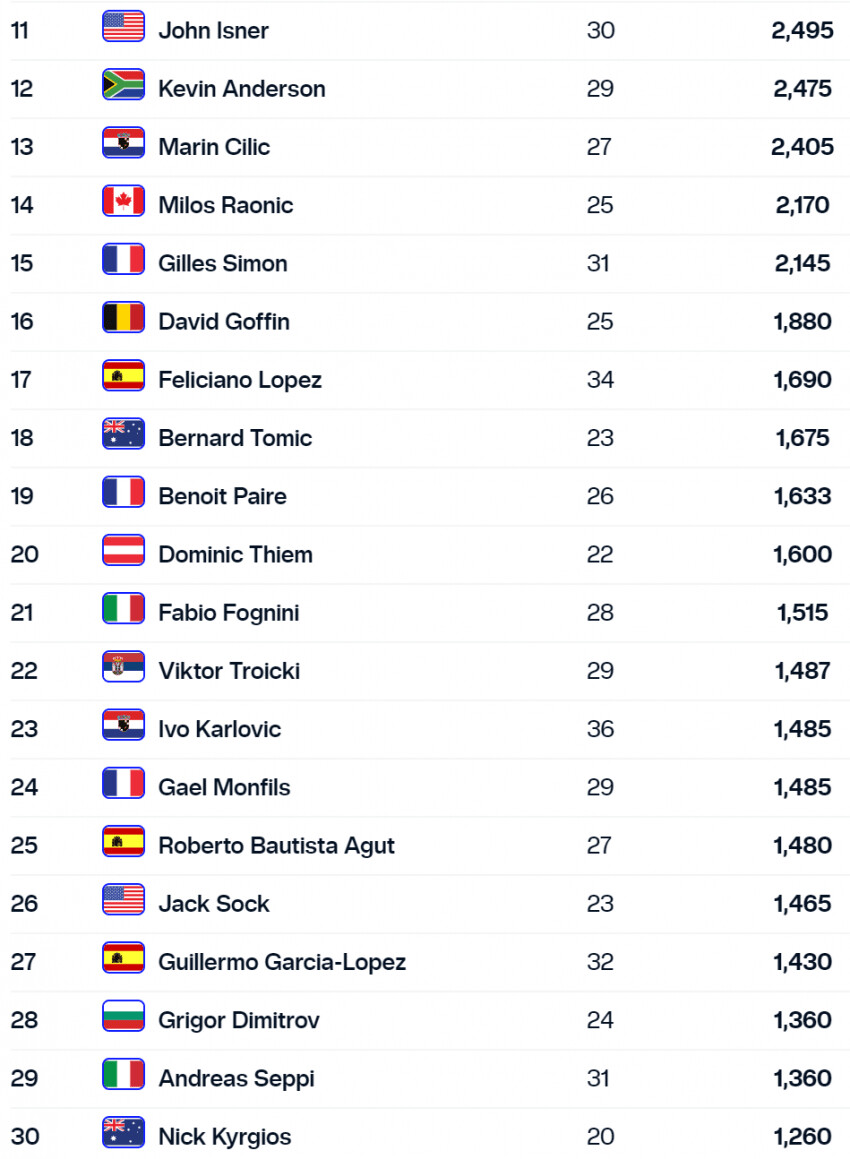Image resolution: width=850 pixels, height=1159 pixels.
Task: Open Roberto Bautista Agut profile
Action: [x=276, y=846]
